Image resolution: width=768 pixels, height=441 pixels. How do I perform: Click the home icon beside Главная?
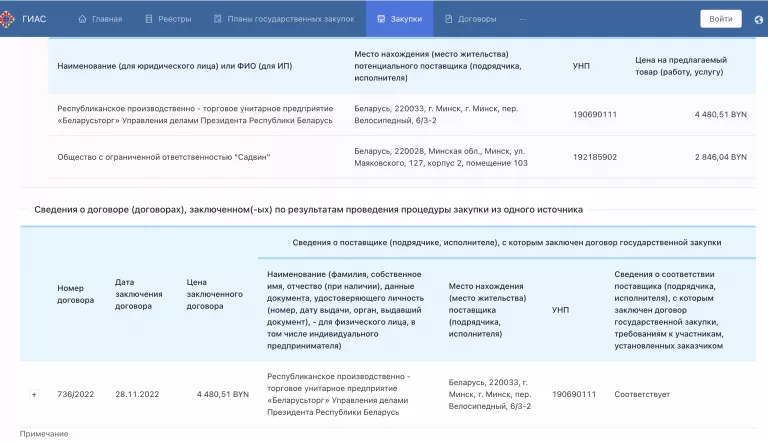(82, 19)
